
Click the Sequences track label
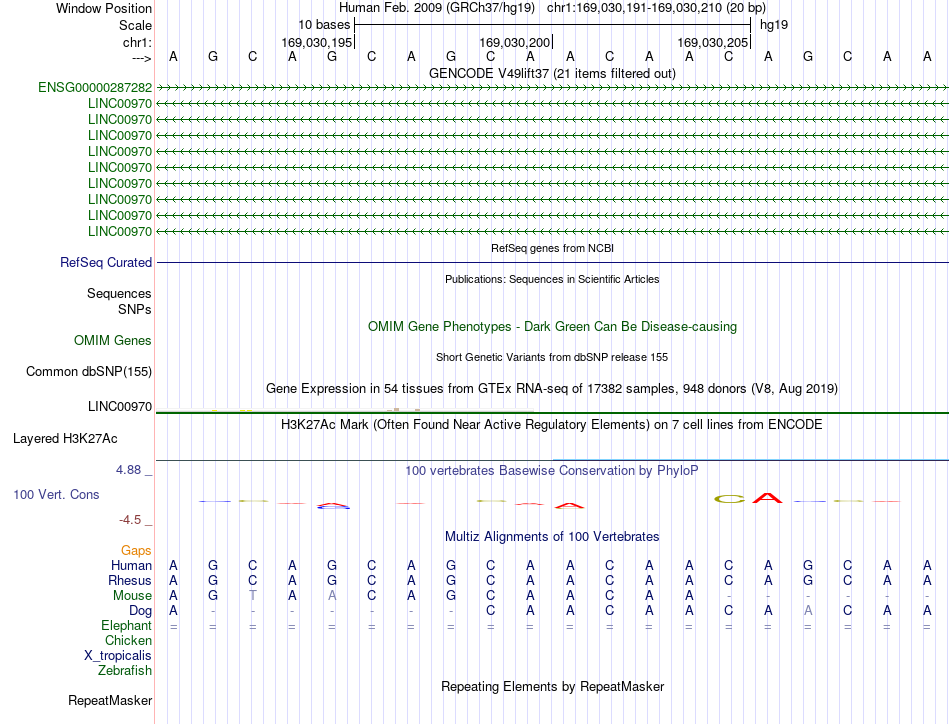coord(119,293)
